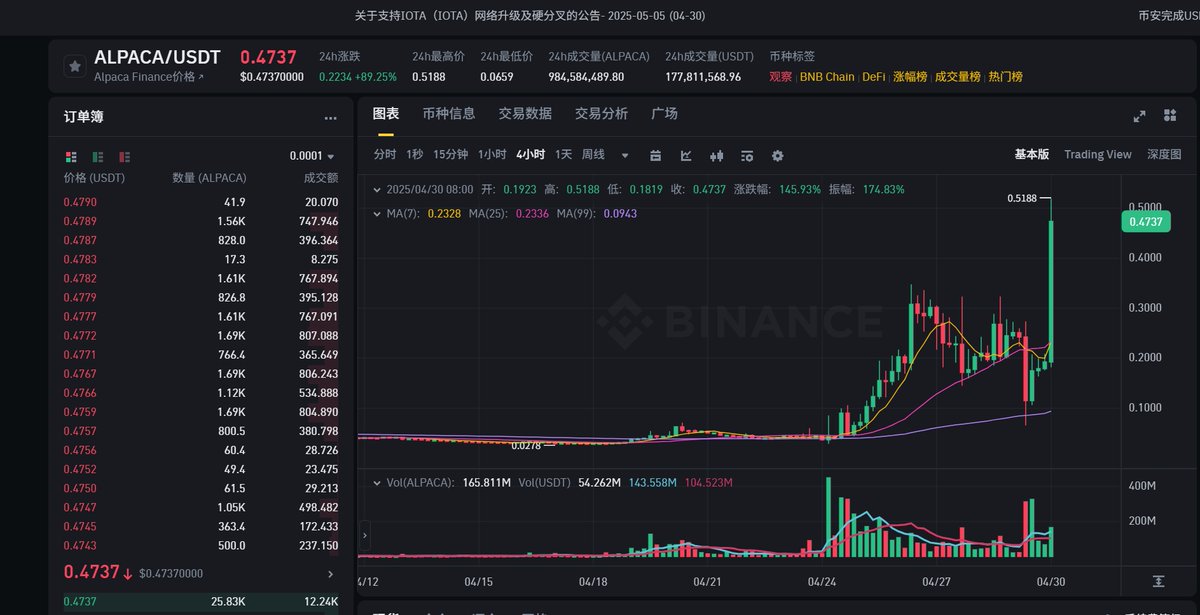Click the large red 0.4737 last price
This screenshot has height=615, width=1200.
click(91, 573)
